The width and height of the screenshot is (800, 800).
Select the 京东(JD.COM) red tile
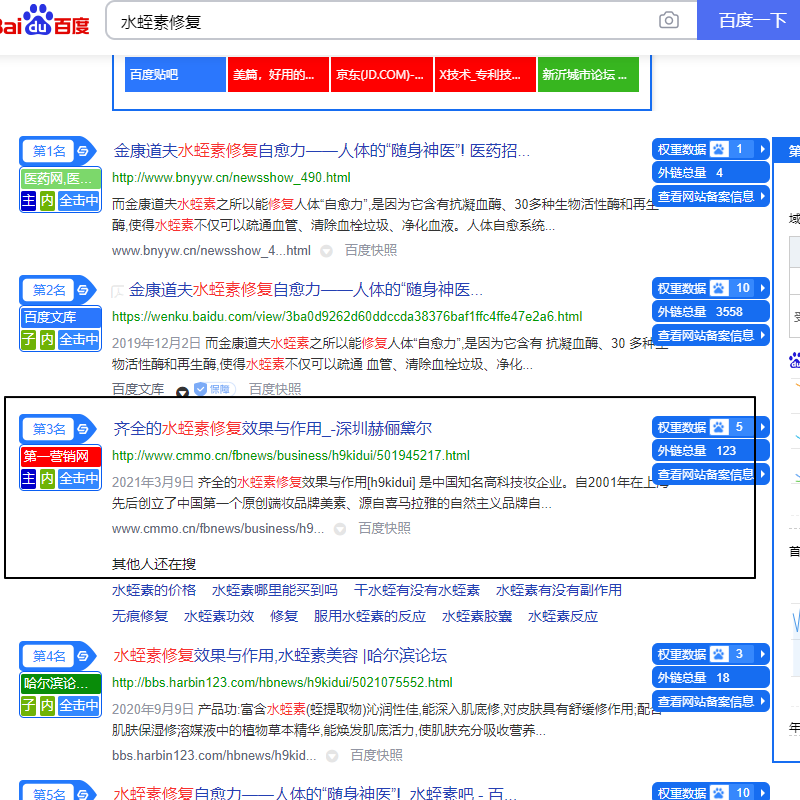coord(382,74)
